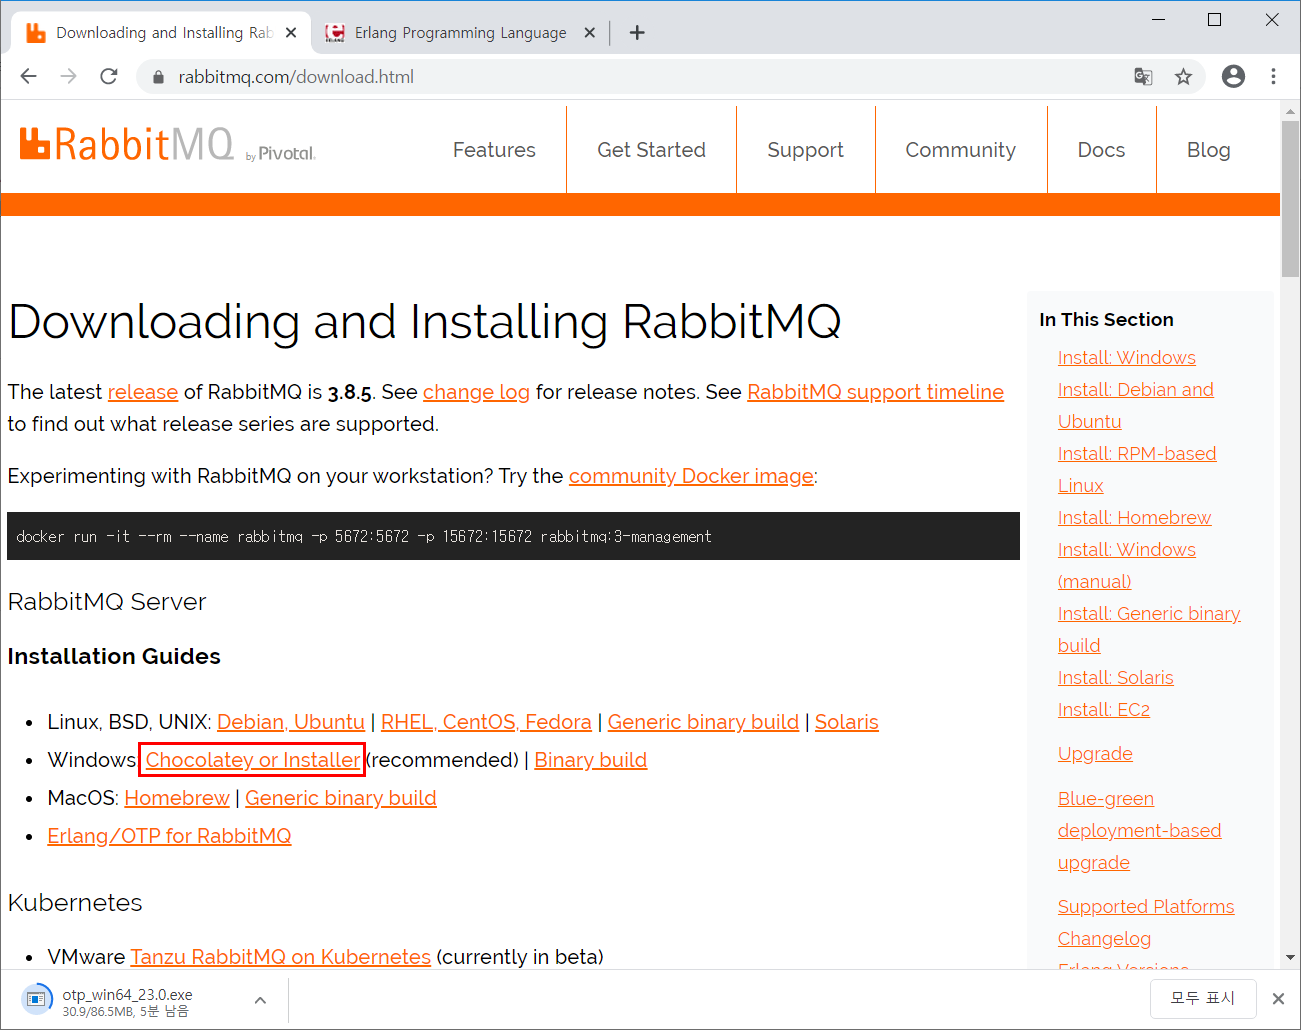Image resolution: width=1301 pixels, height=1030 pixels.
Task: Open the Support menu item
Action: 805,150
